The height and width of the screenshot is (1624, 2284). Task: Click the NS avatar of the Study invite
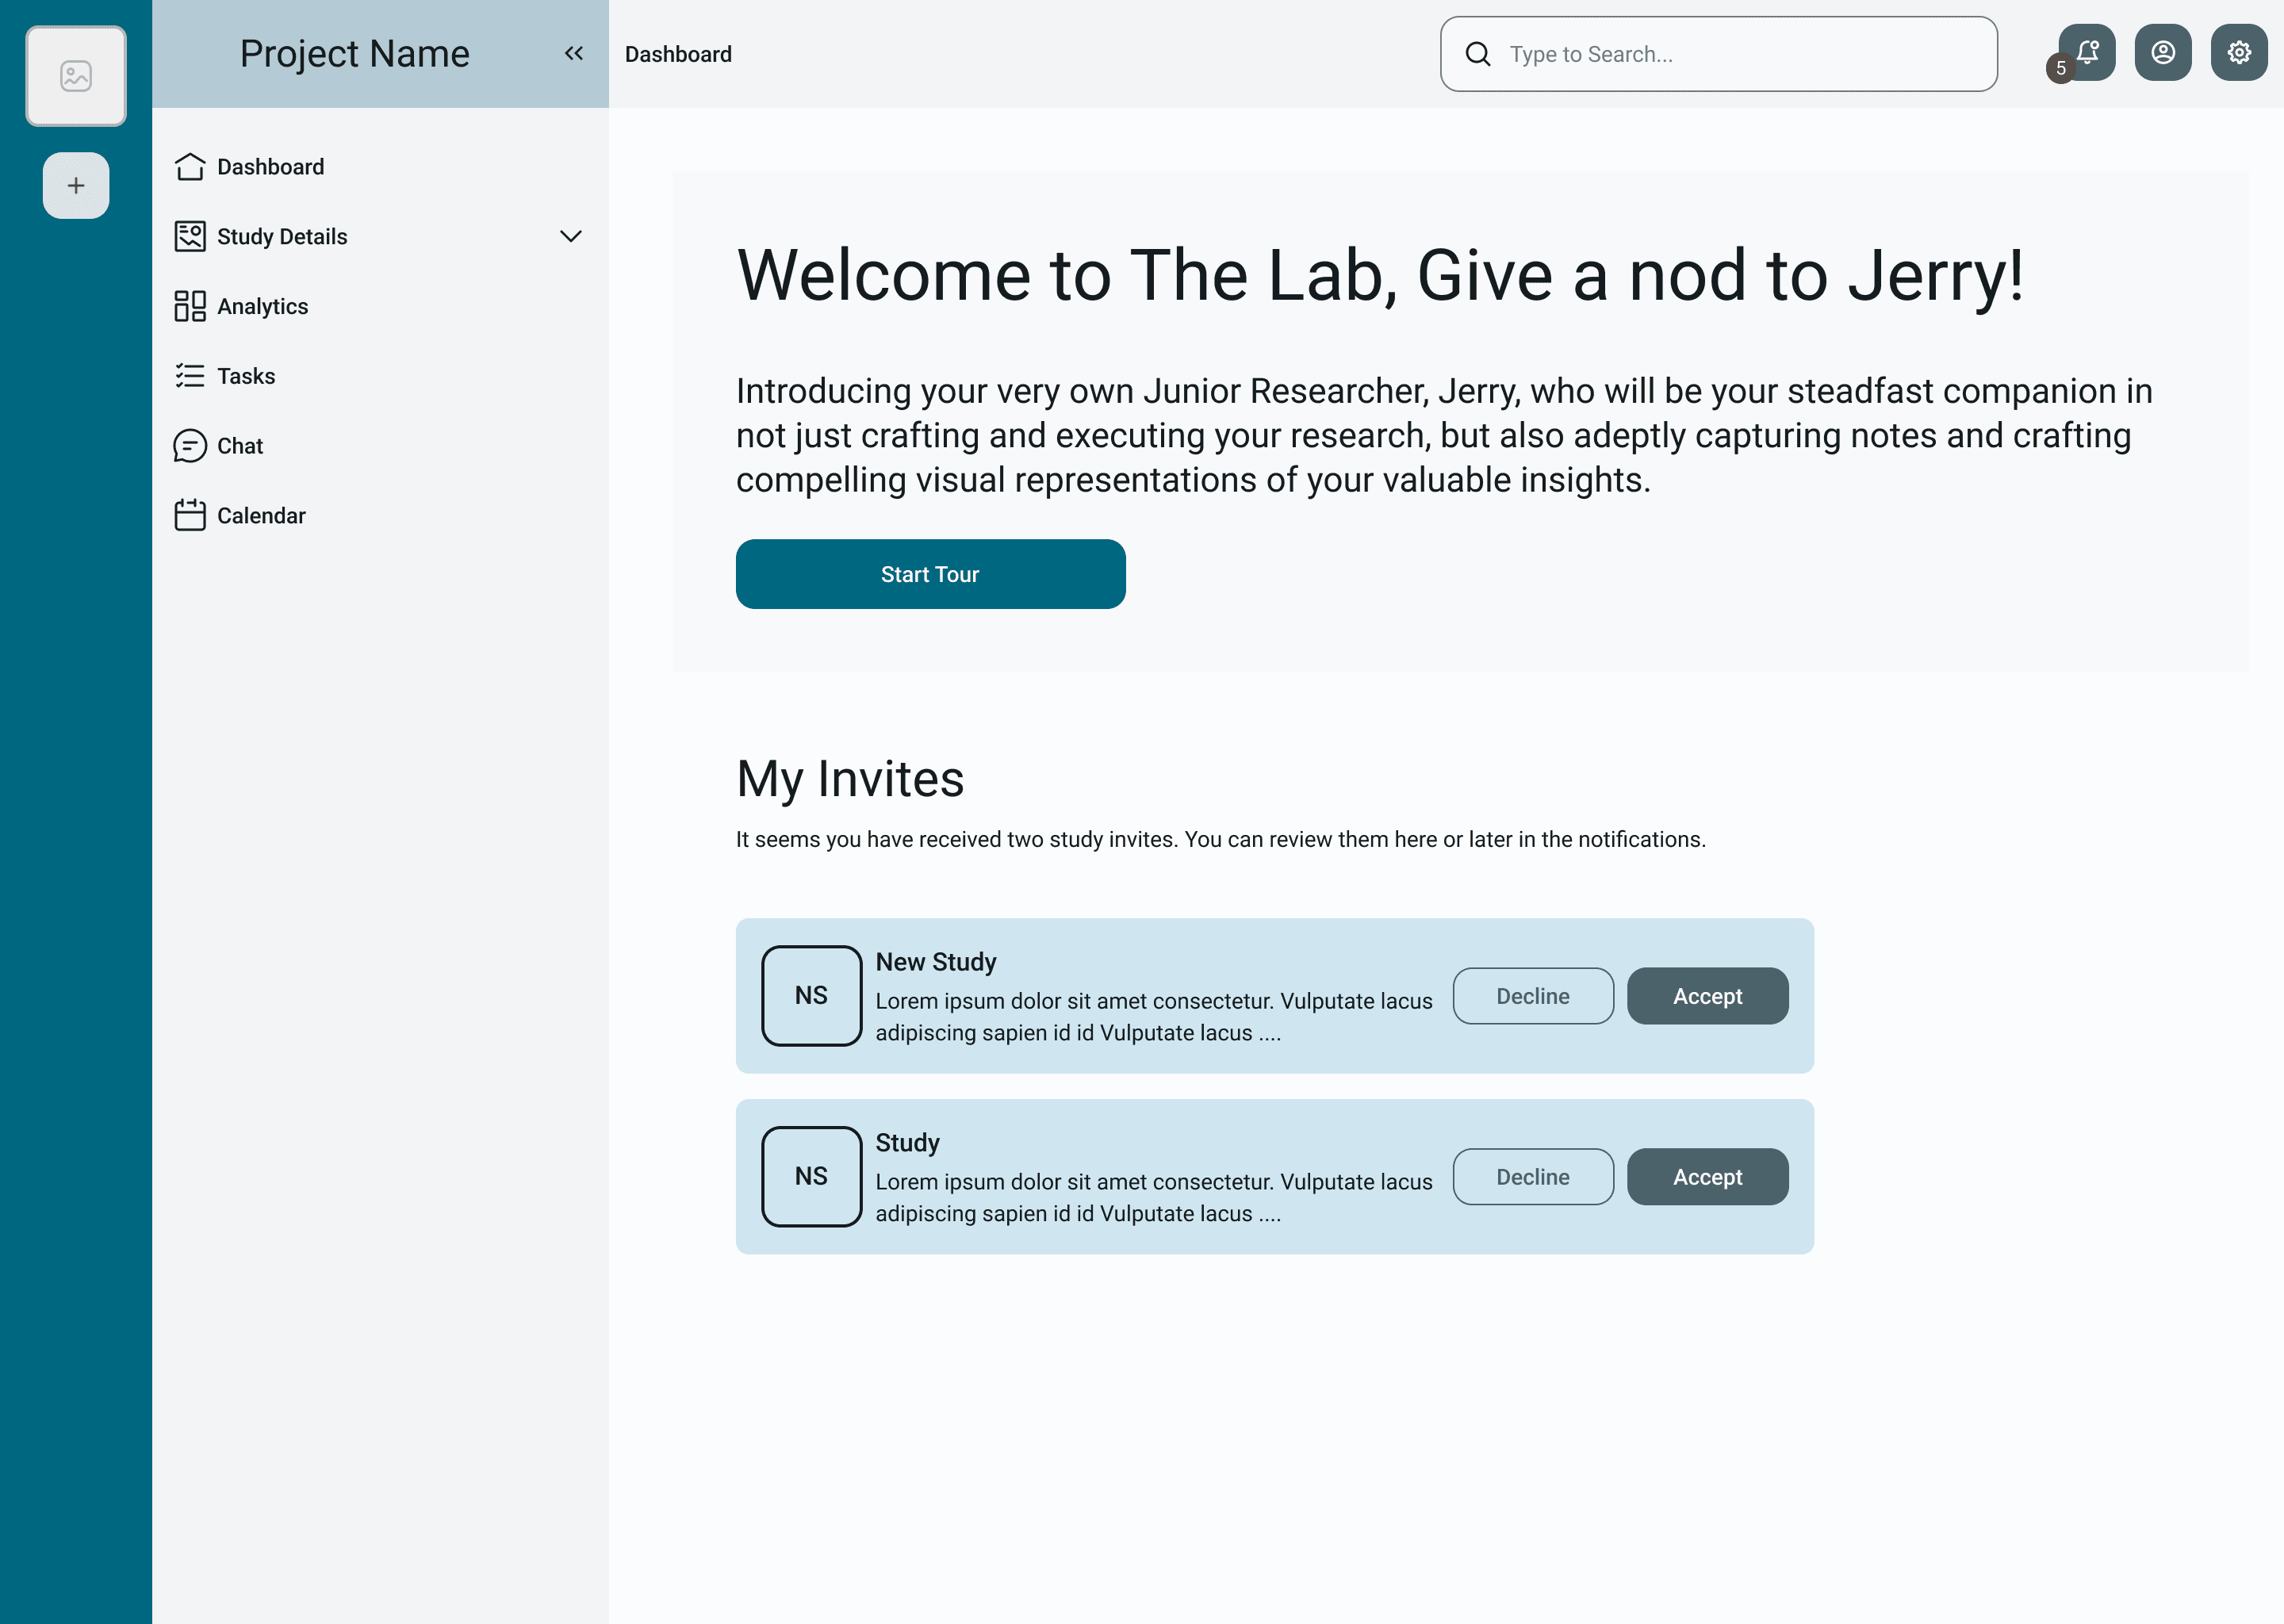coord(812,1177)
